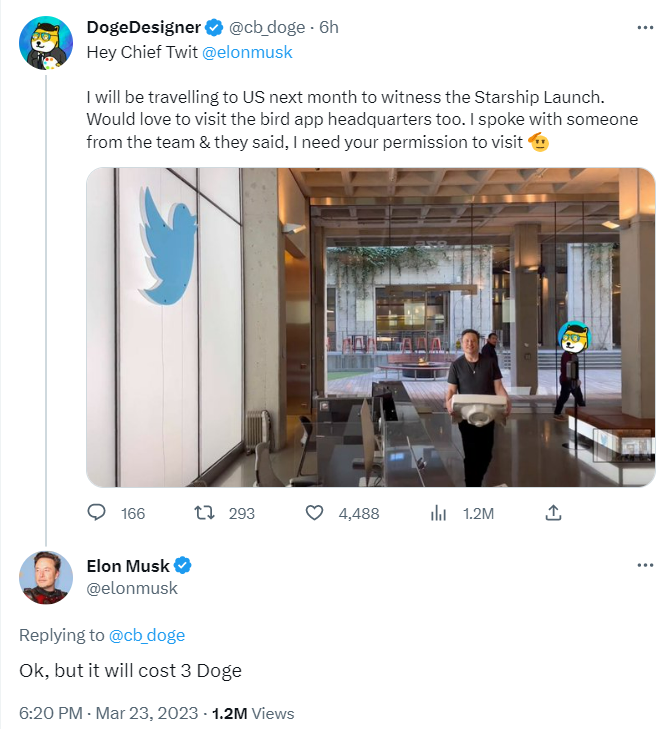671x729 pixels.
Task: Open more options on Elon's reply
Action: tap(644, 566)
